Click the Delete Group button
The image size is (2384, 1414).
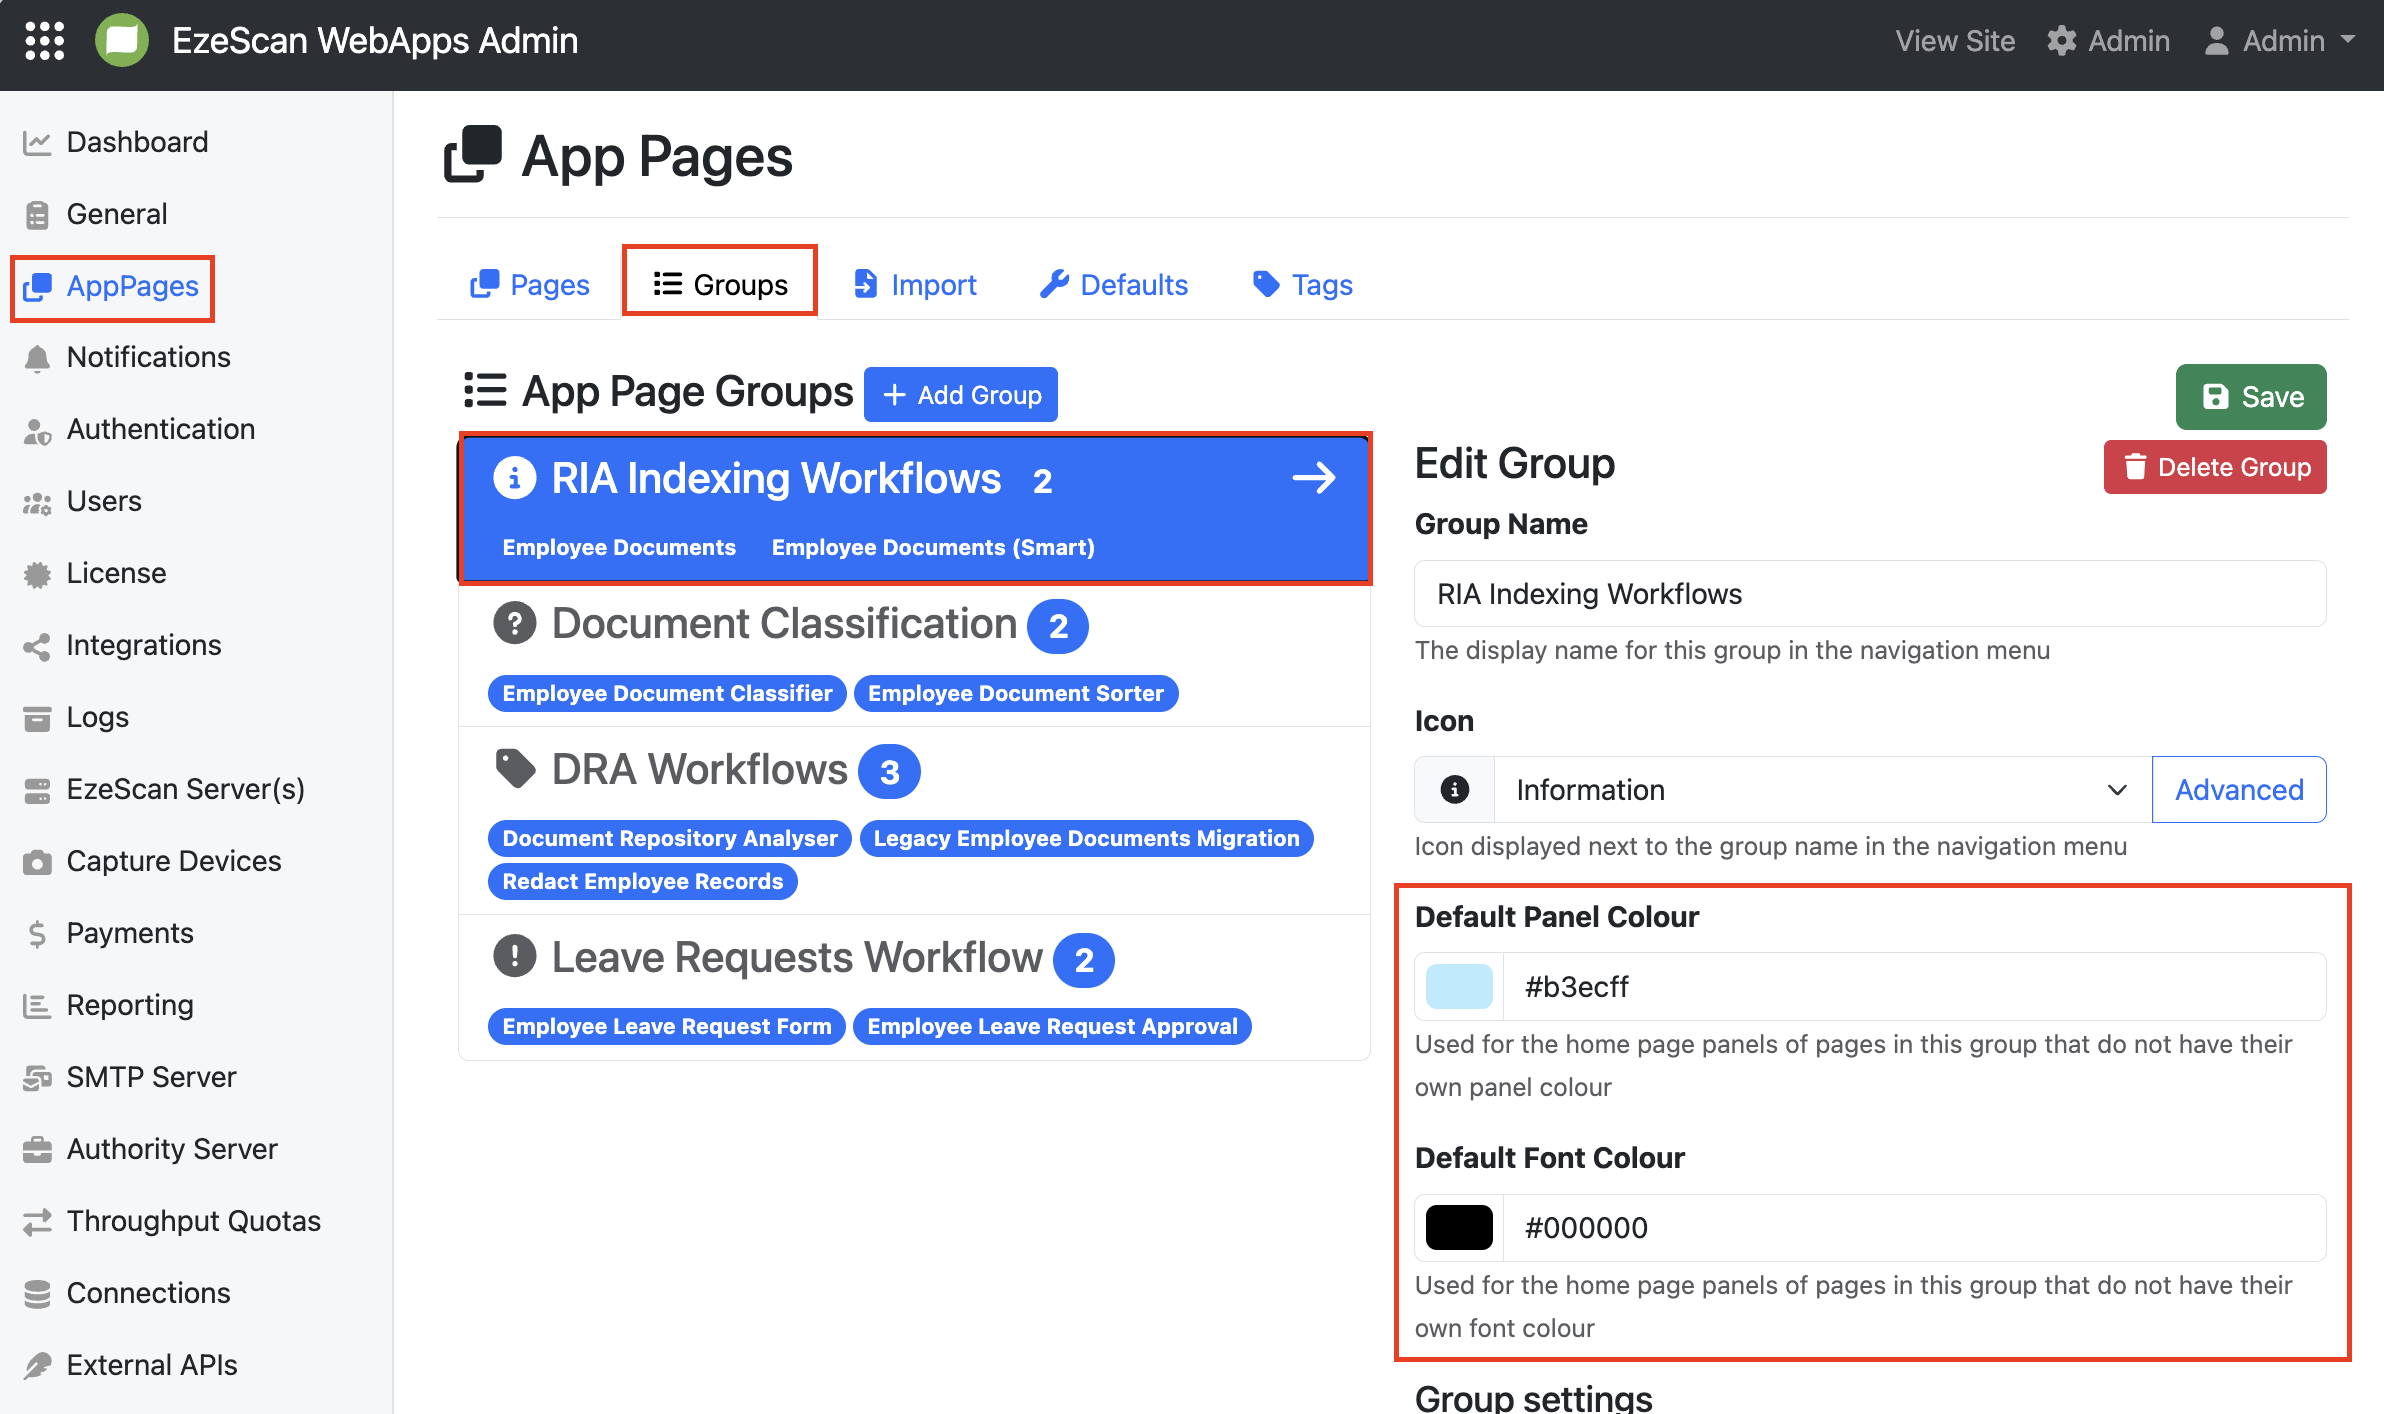point(2215,467)
